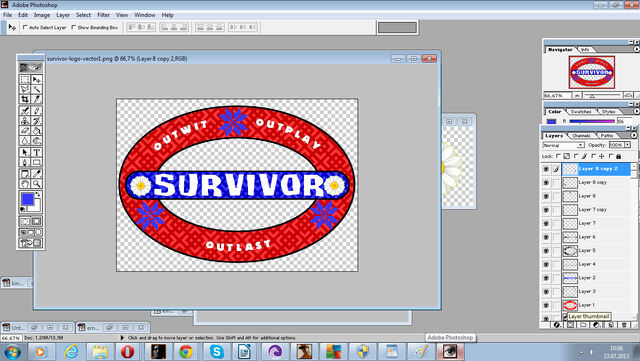Open the Navigator palette flyout menu
640x361 pixels.
[636, 49]
